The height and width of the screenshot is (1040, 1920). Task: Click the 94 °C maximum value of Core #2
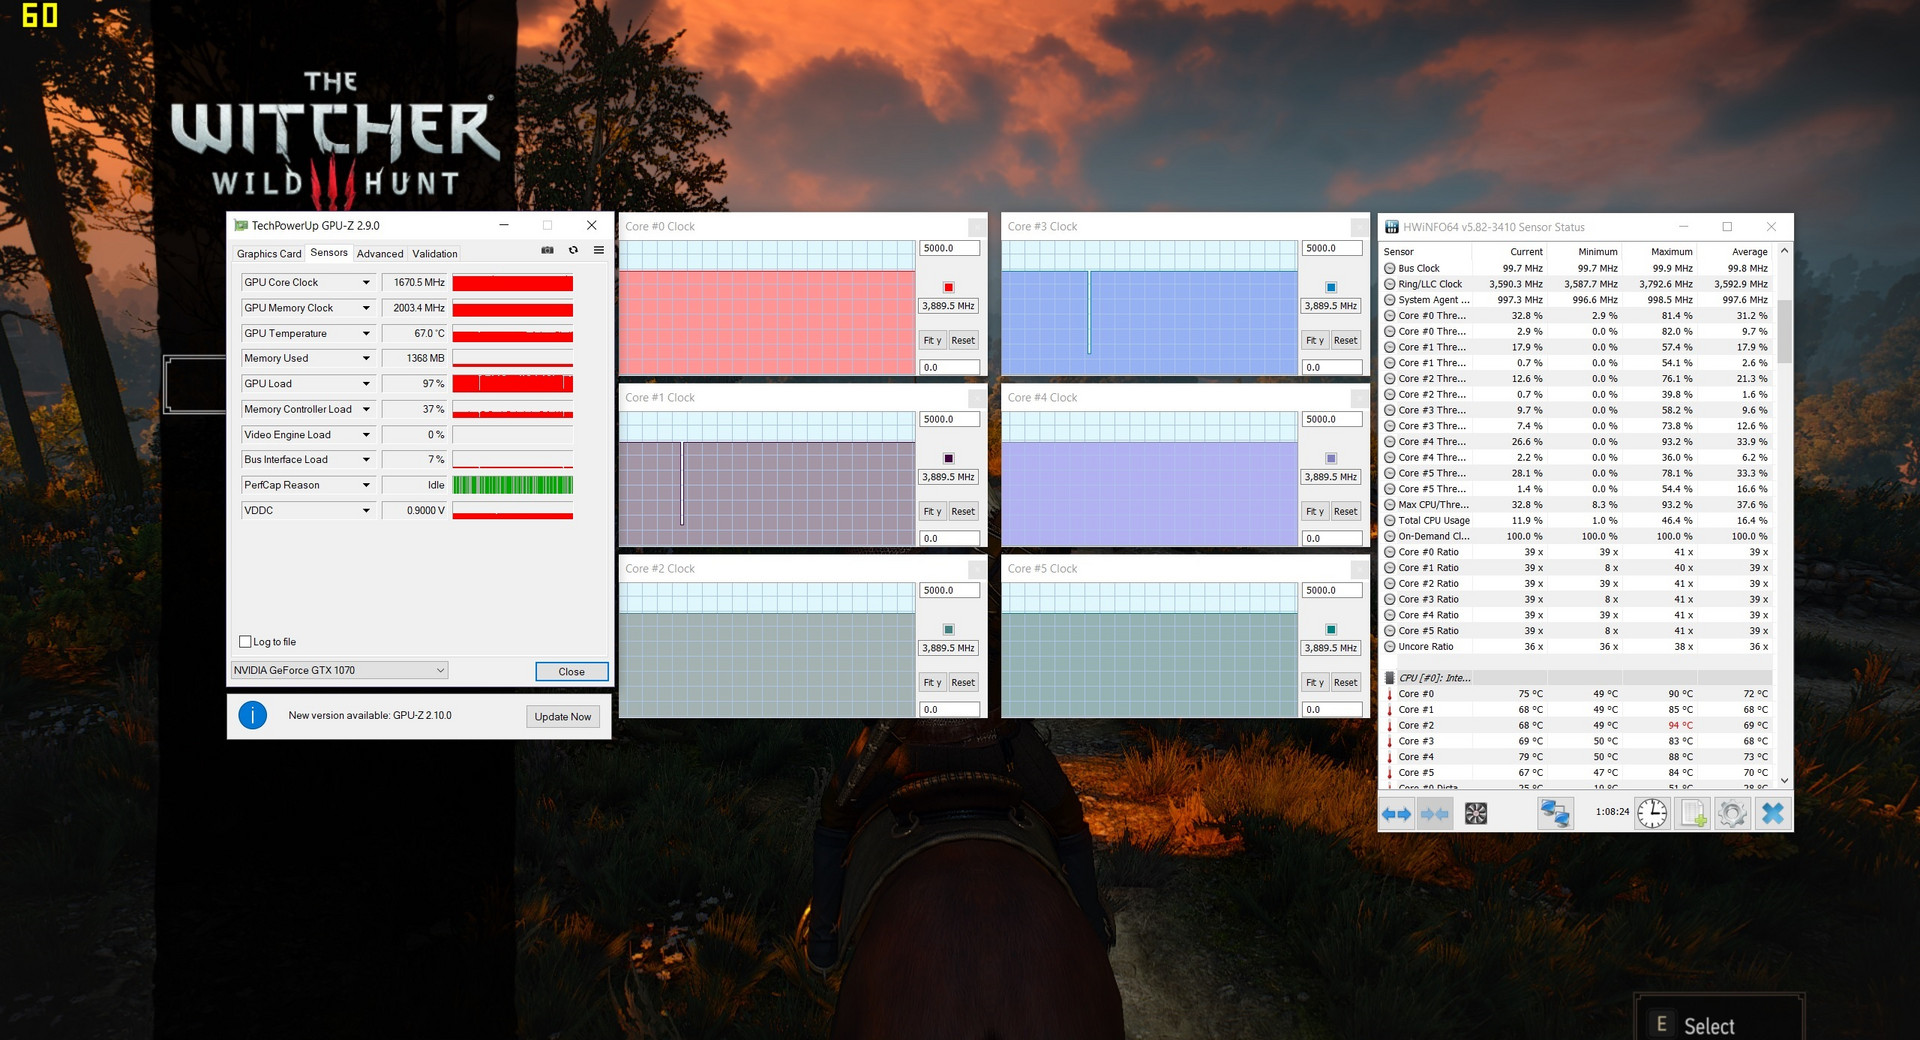[x=1680, y=725]
